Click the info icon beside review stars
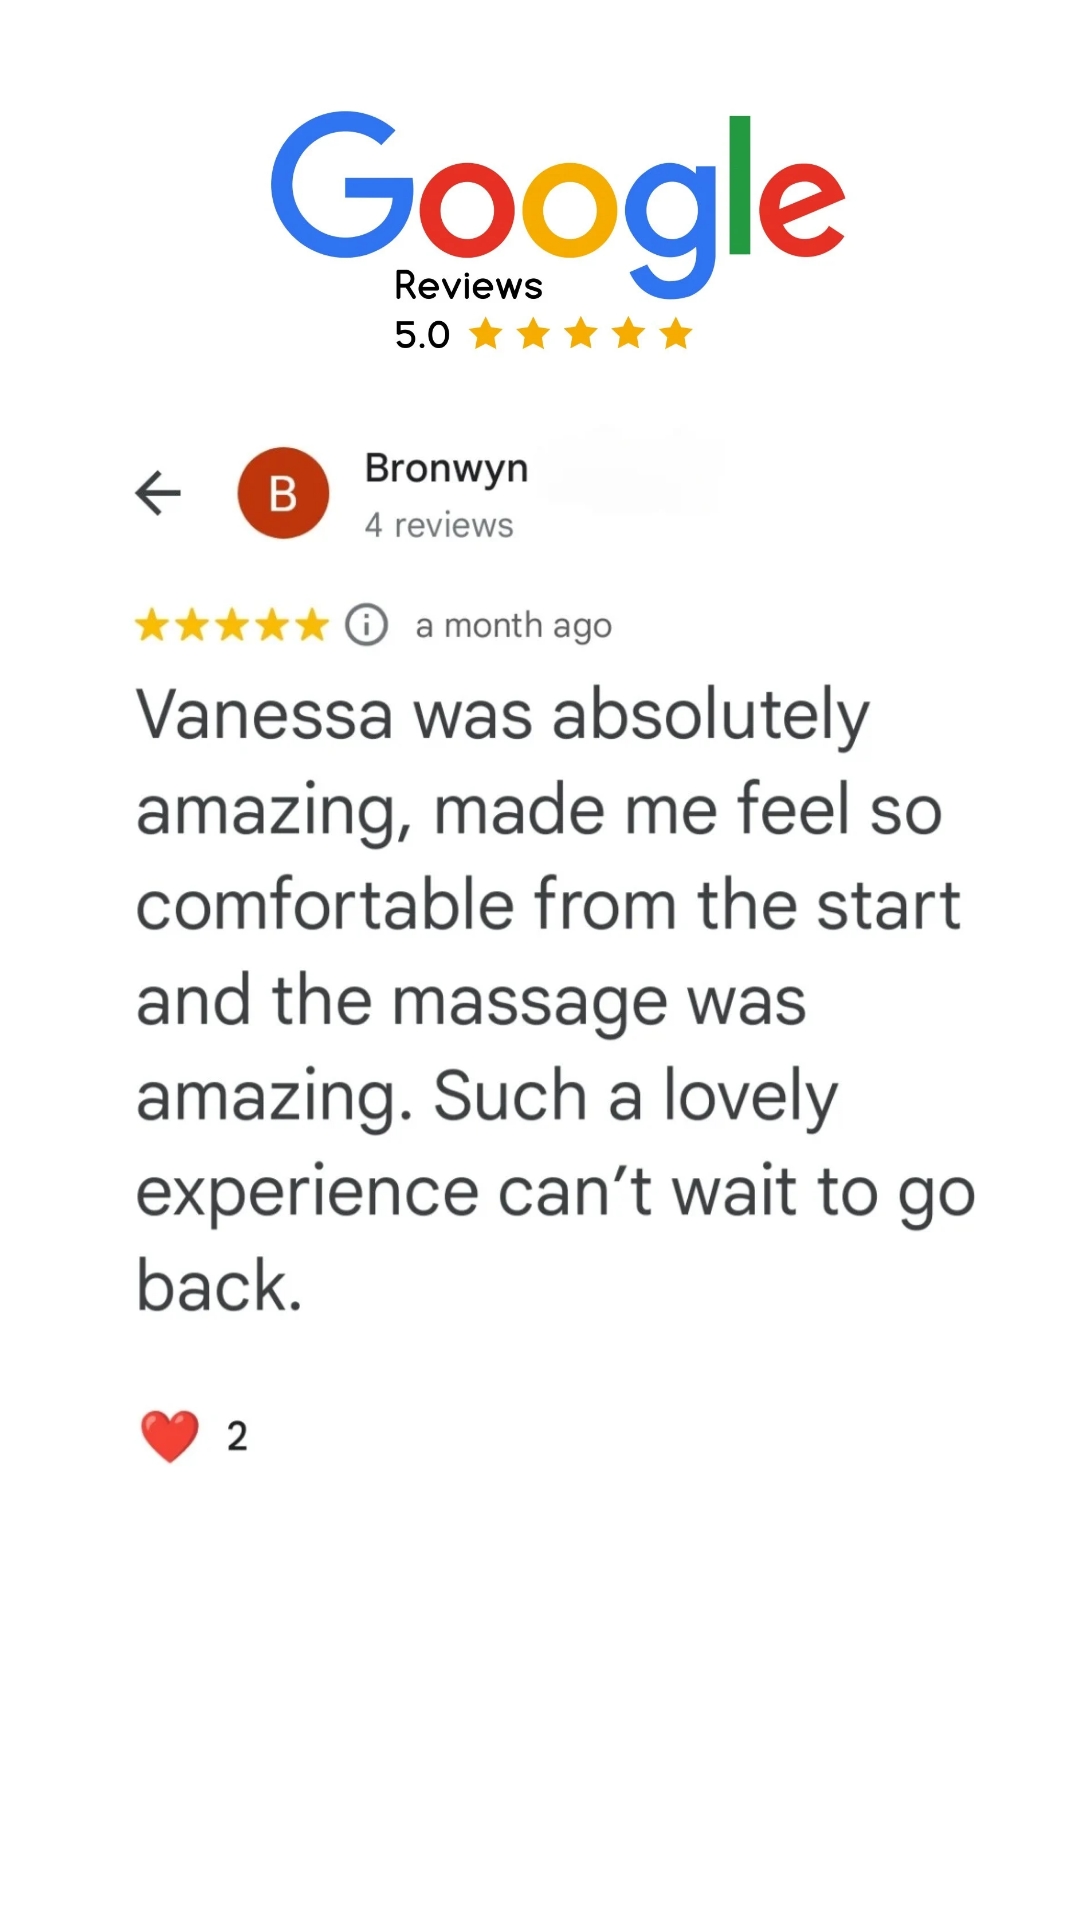This screenshot has height=1920, width=1080. point(366,625)
